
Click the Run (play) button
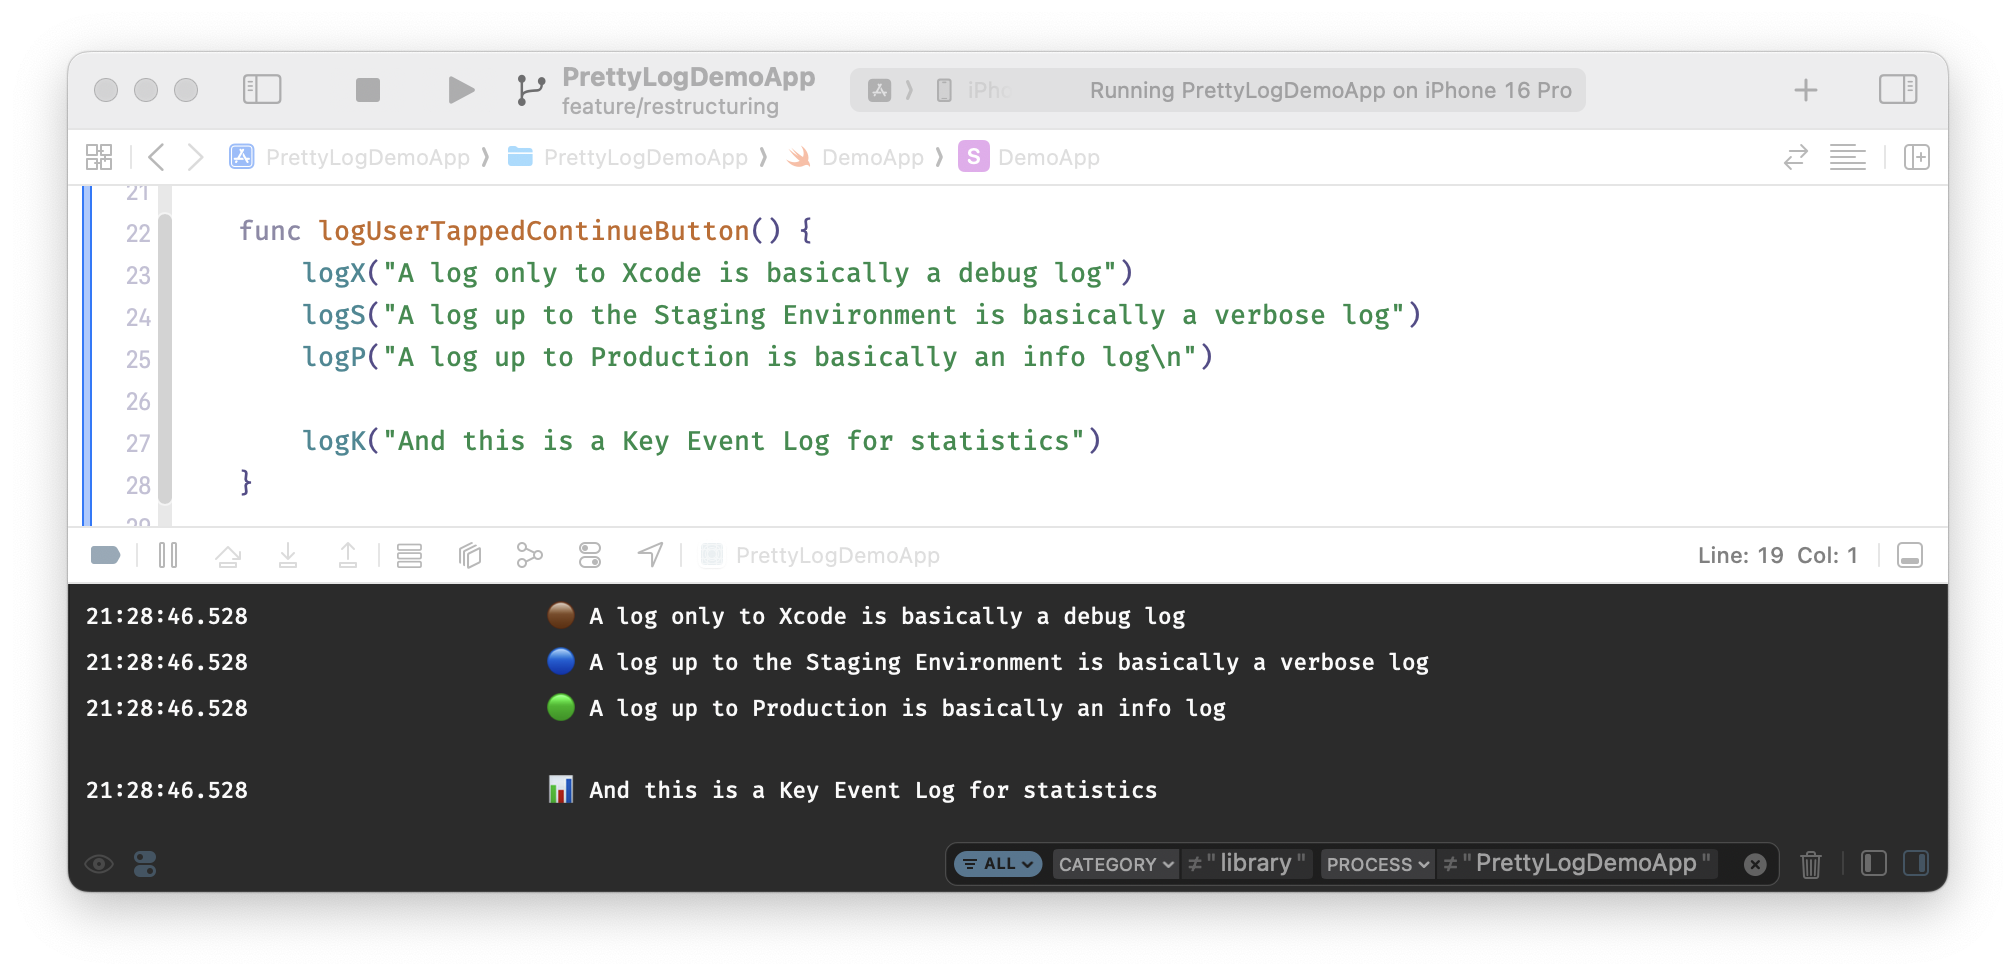460,90
